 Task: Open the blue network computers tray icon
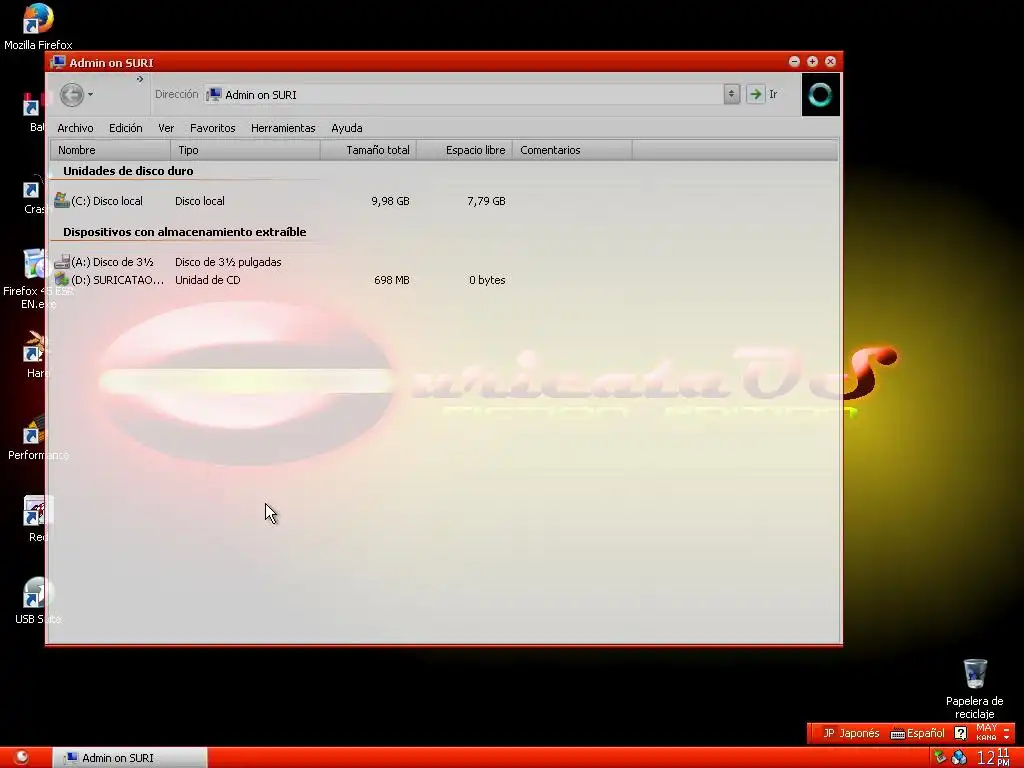click(x=959, y=757)
